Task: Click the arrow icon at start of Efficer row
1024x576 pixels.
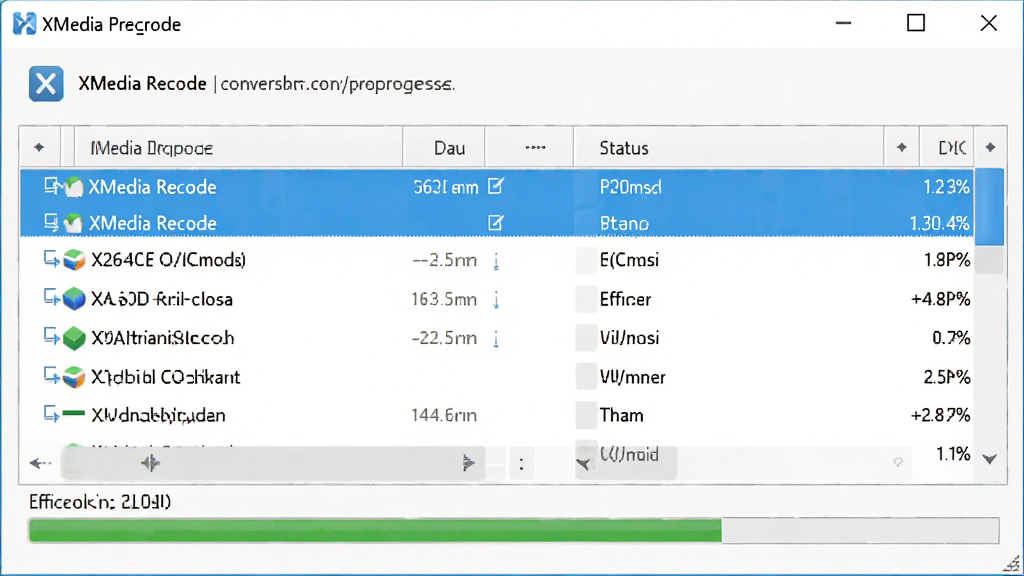Action: (52, 298)
